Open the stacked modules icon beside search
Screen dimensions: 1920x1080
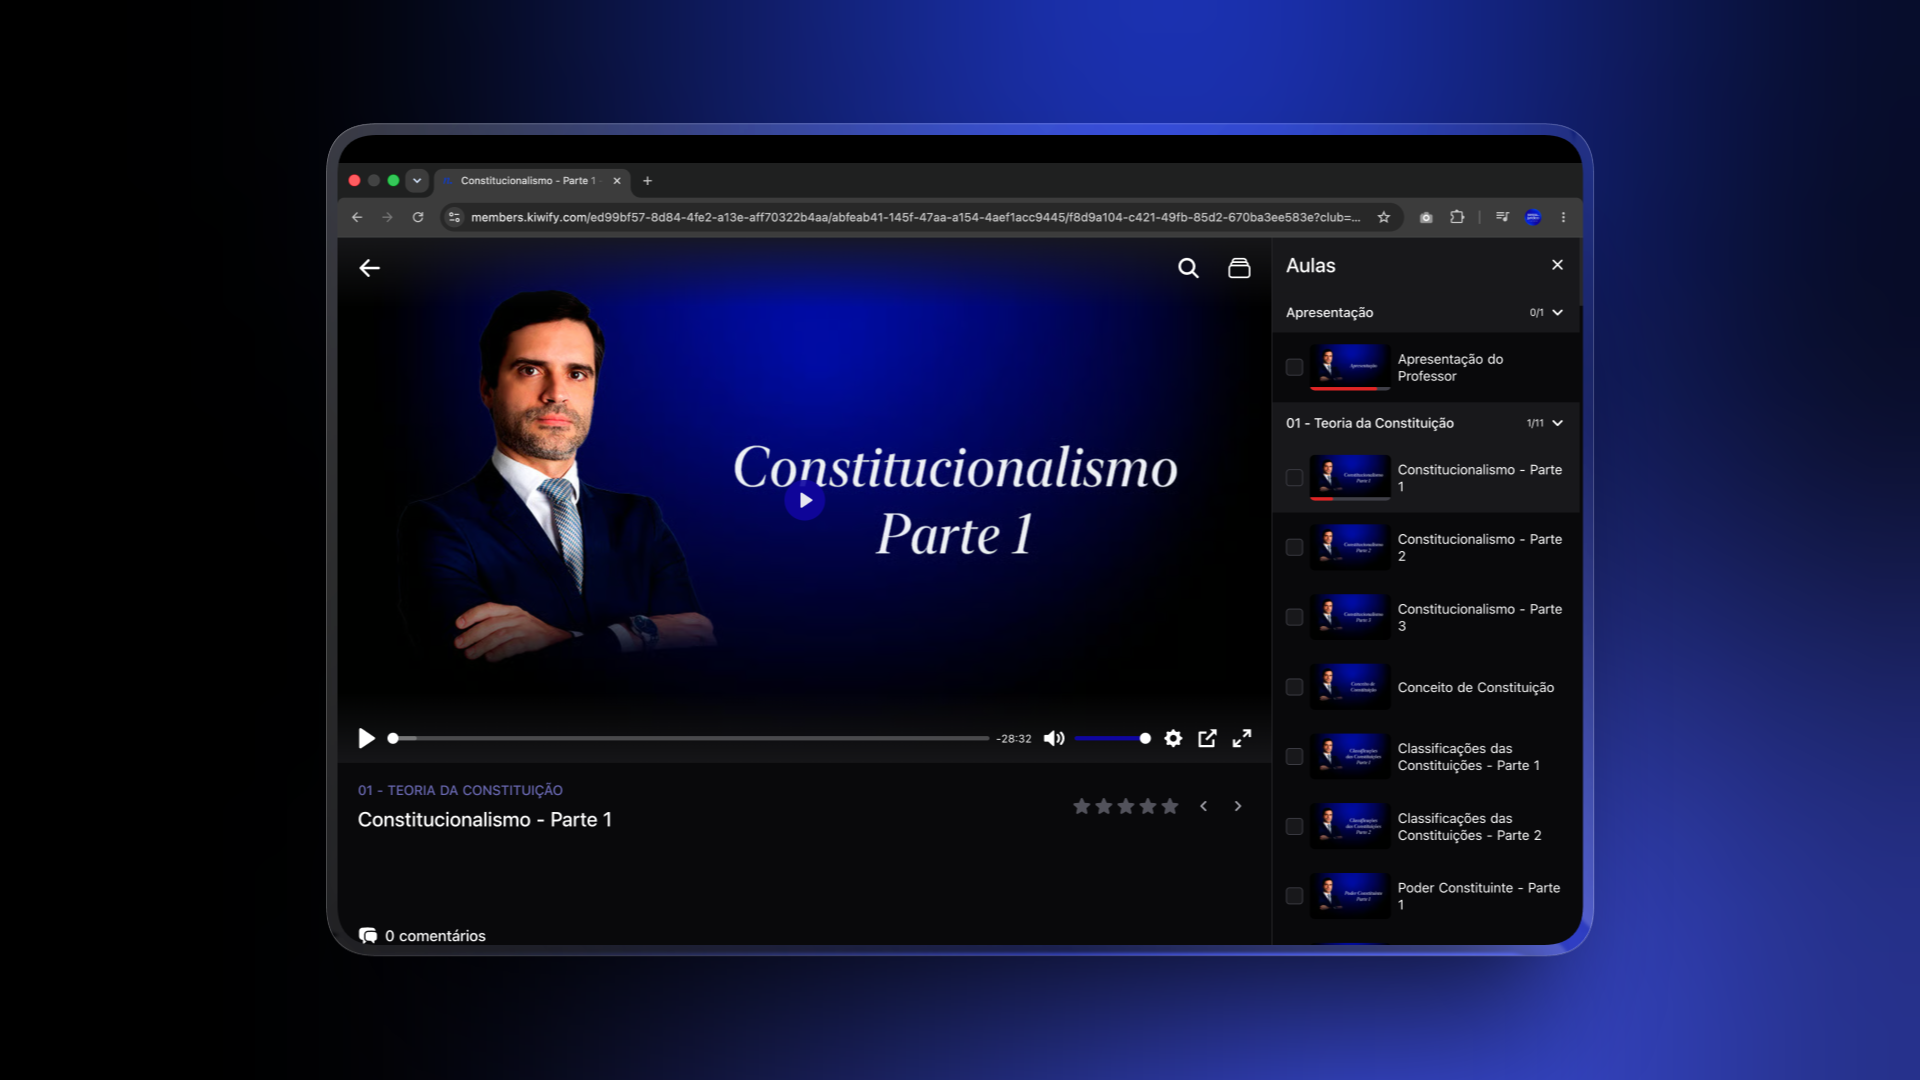point(1239,268)
